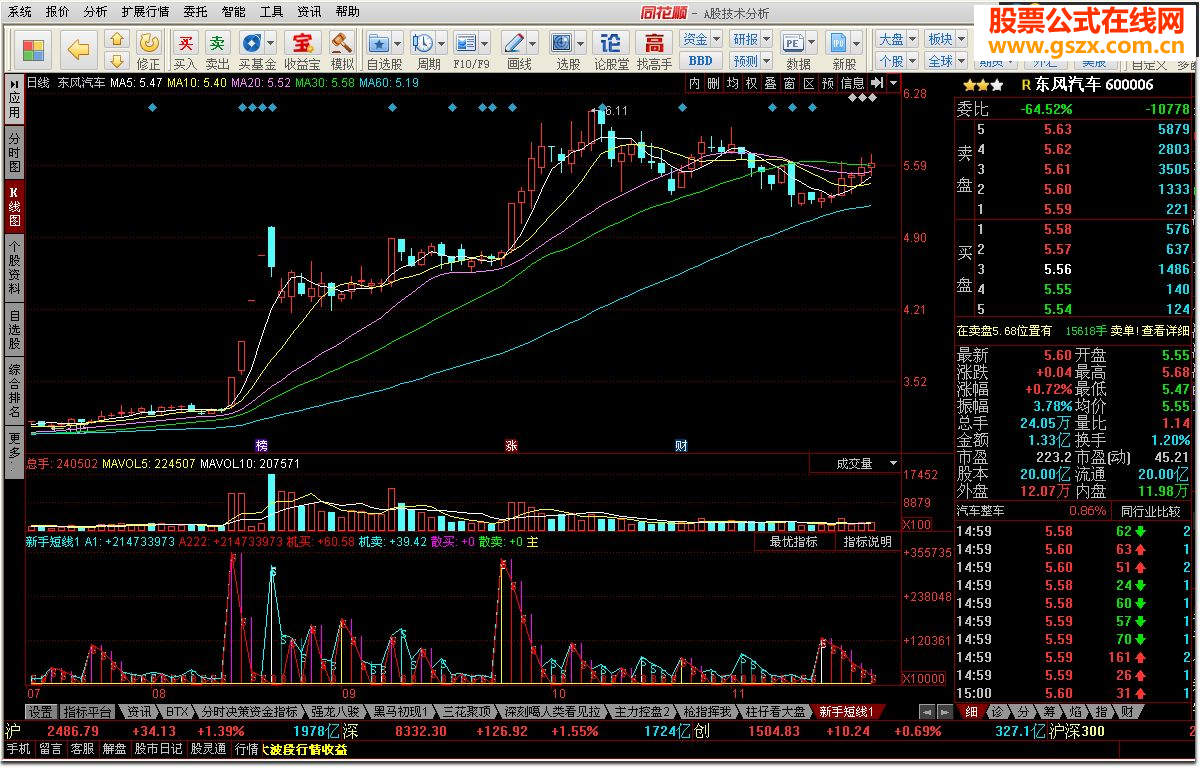Click the 设置 button at chart bottom

[41, 712]
